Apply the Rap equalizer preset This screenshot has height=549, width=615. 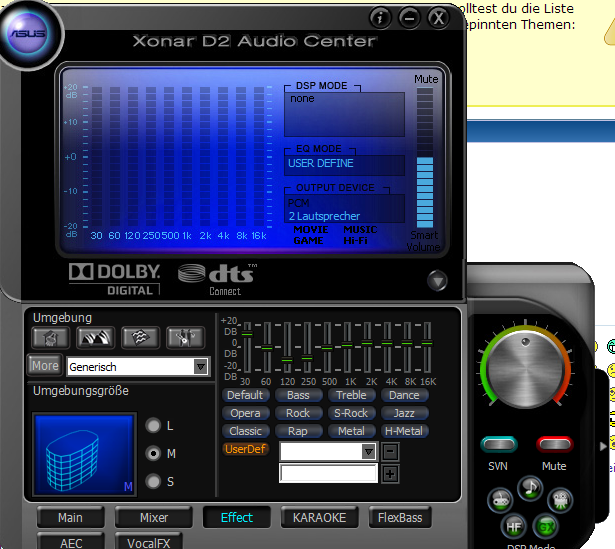298,431
